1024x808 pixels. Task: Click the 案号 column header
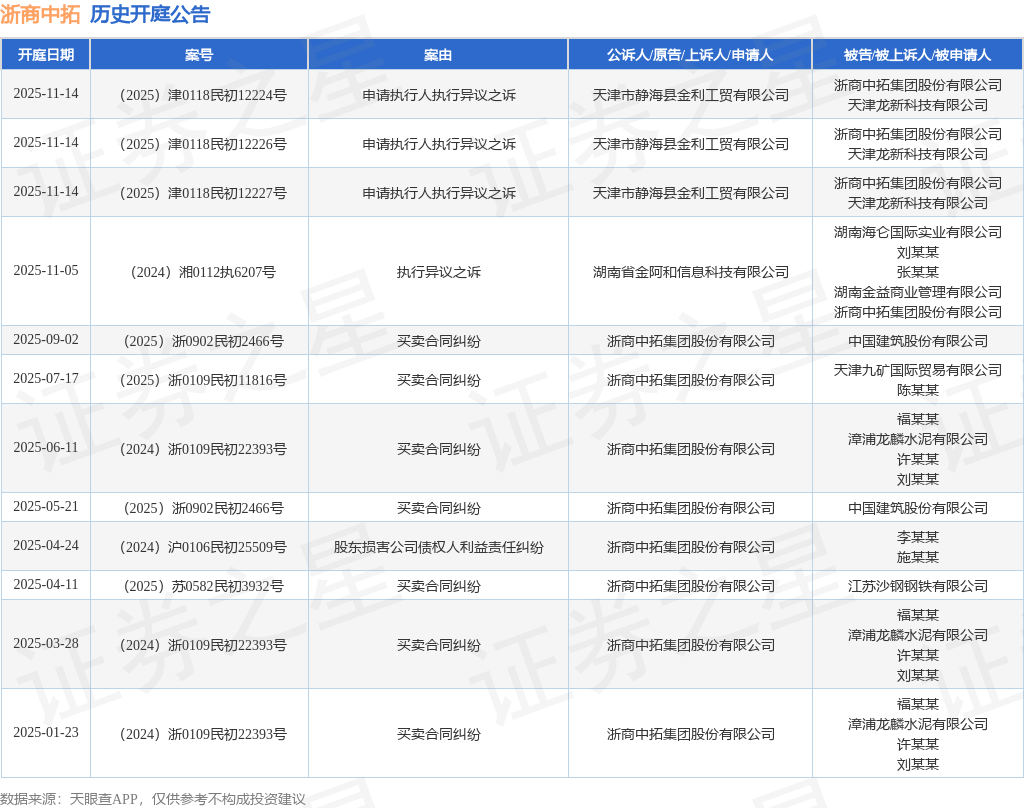tap(199, 55)
